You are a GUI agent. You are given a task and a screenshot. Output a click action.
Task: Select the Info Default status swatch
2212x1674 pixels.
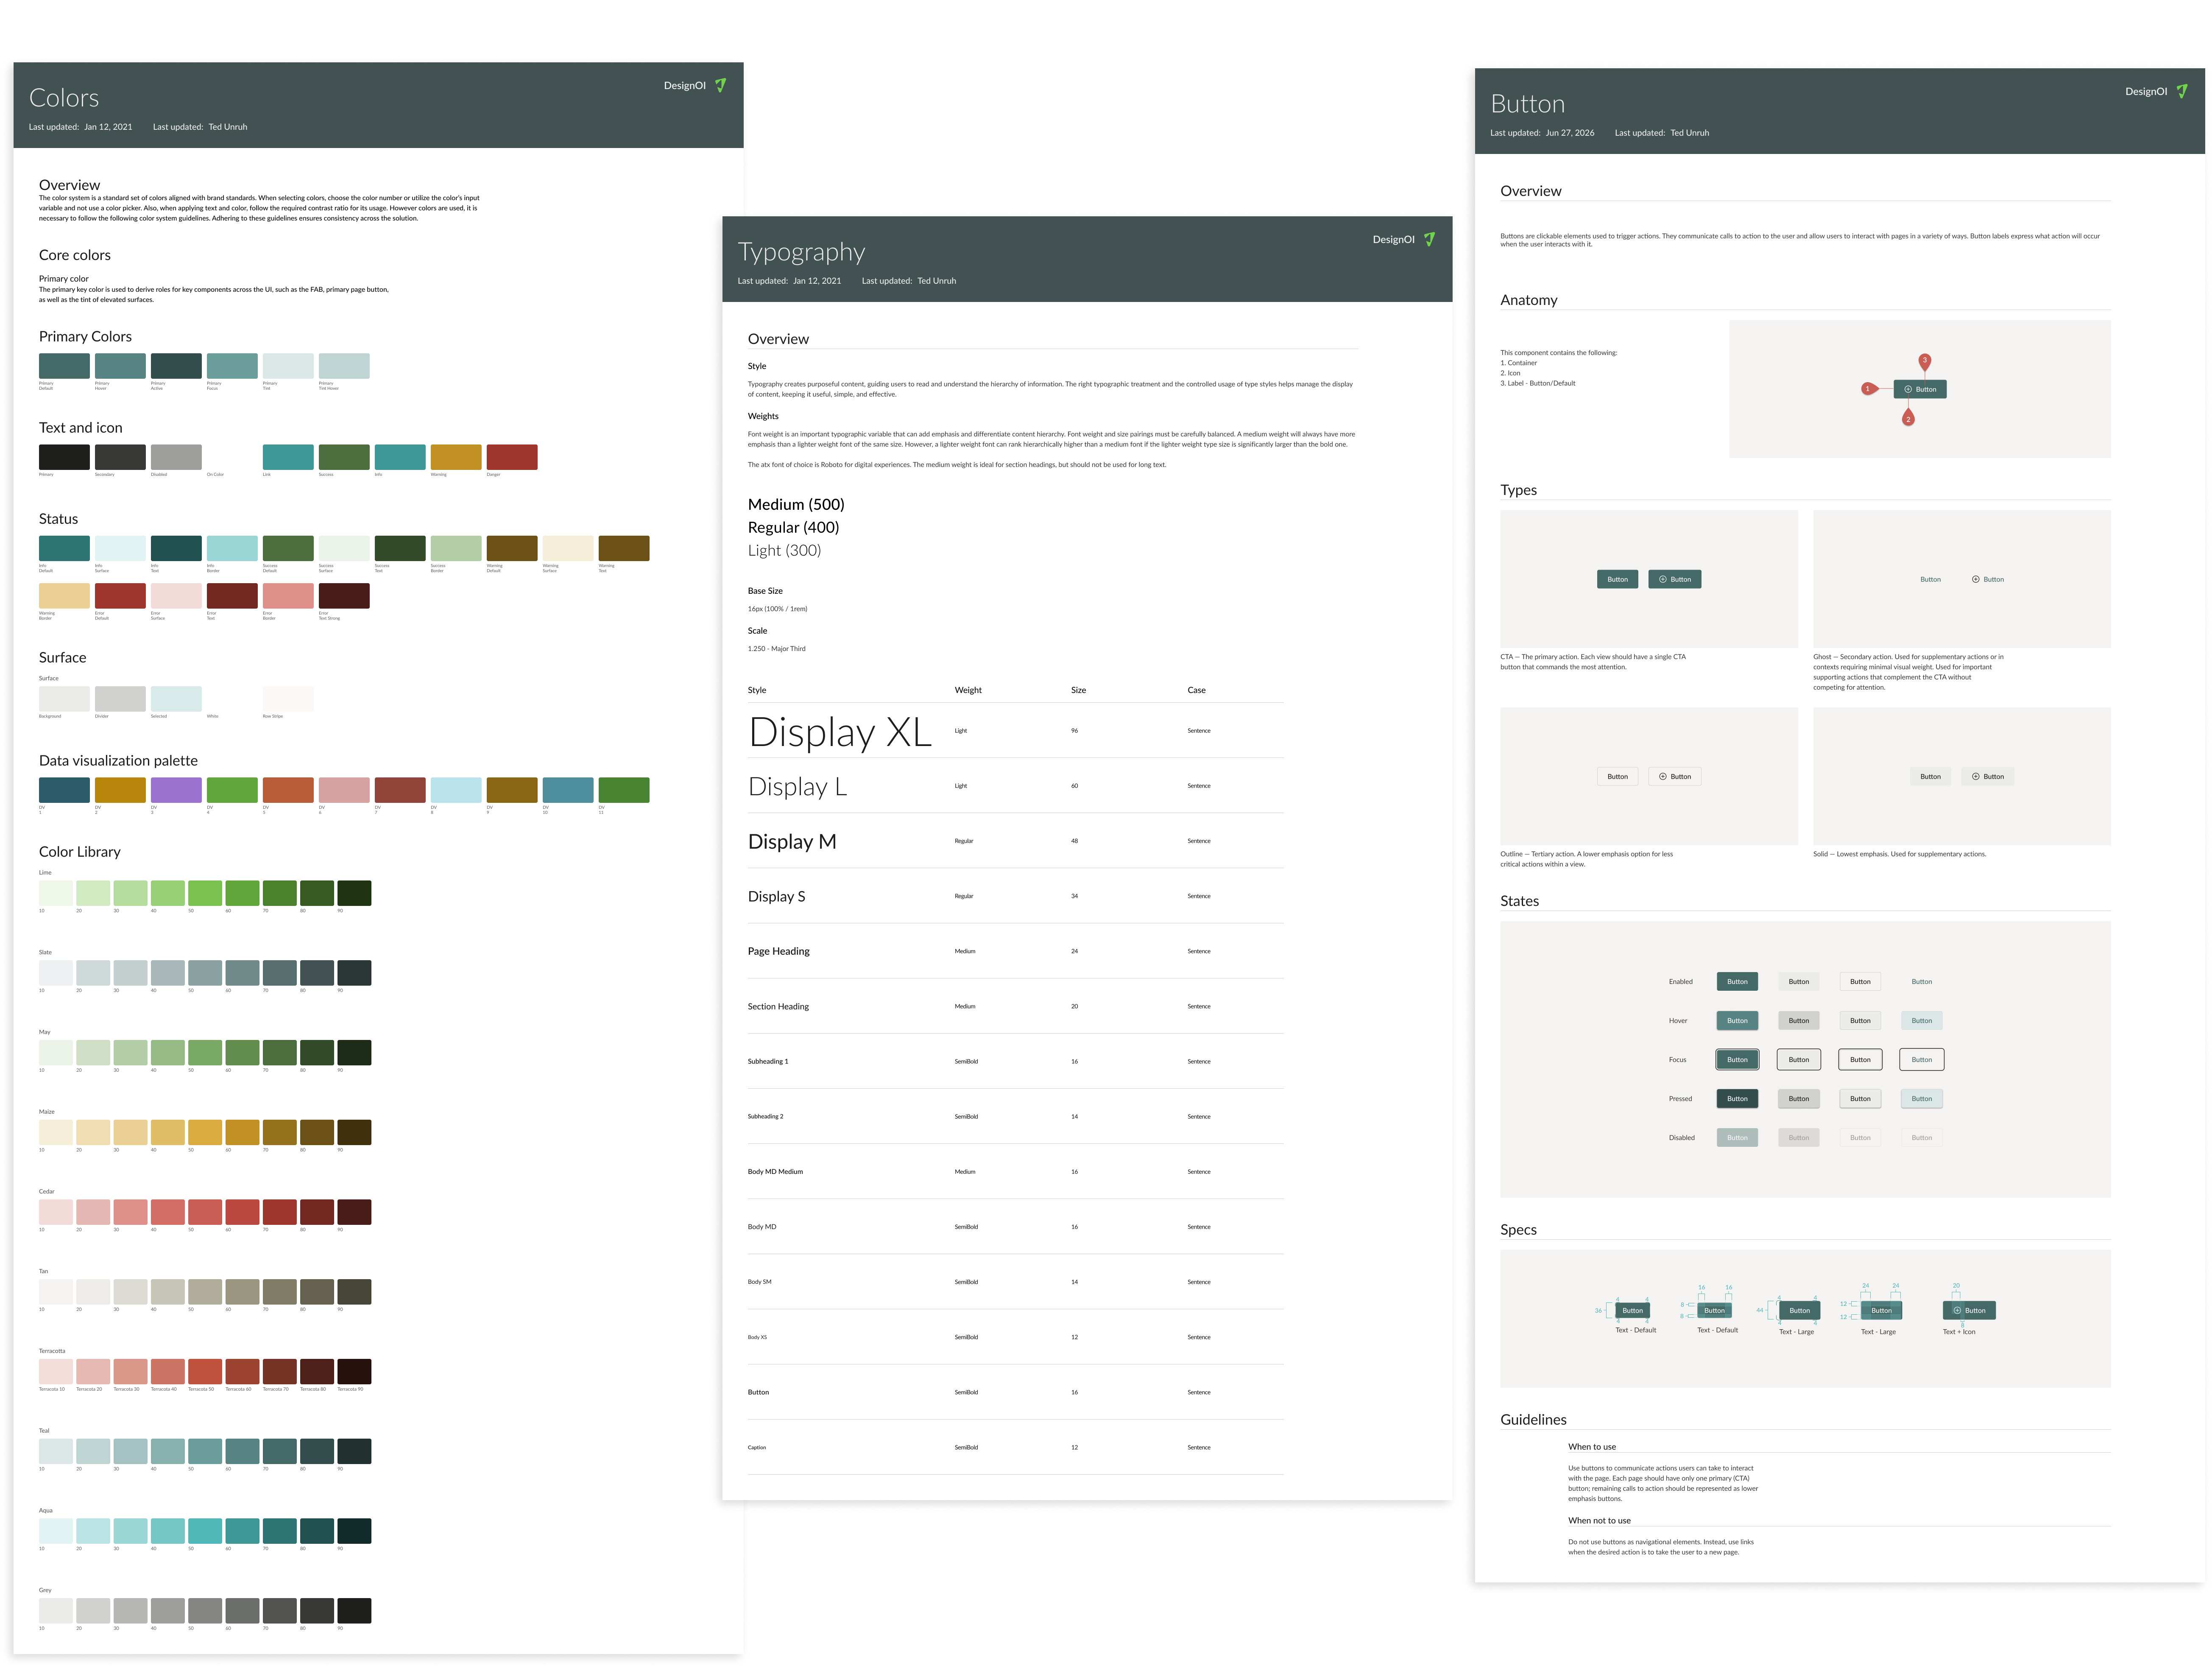tap(64, 548)
